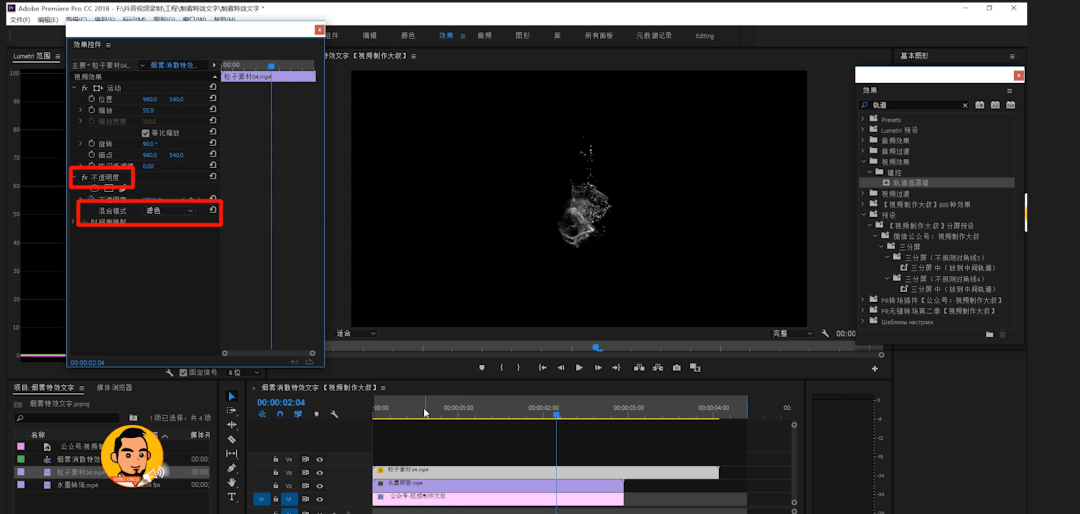Select the Hand tool
Viewport: 1080px width, 514px height.
pyautogui.click(x=232, y=482)
